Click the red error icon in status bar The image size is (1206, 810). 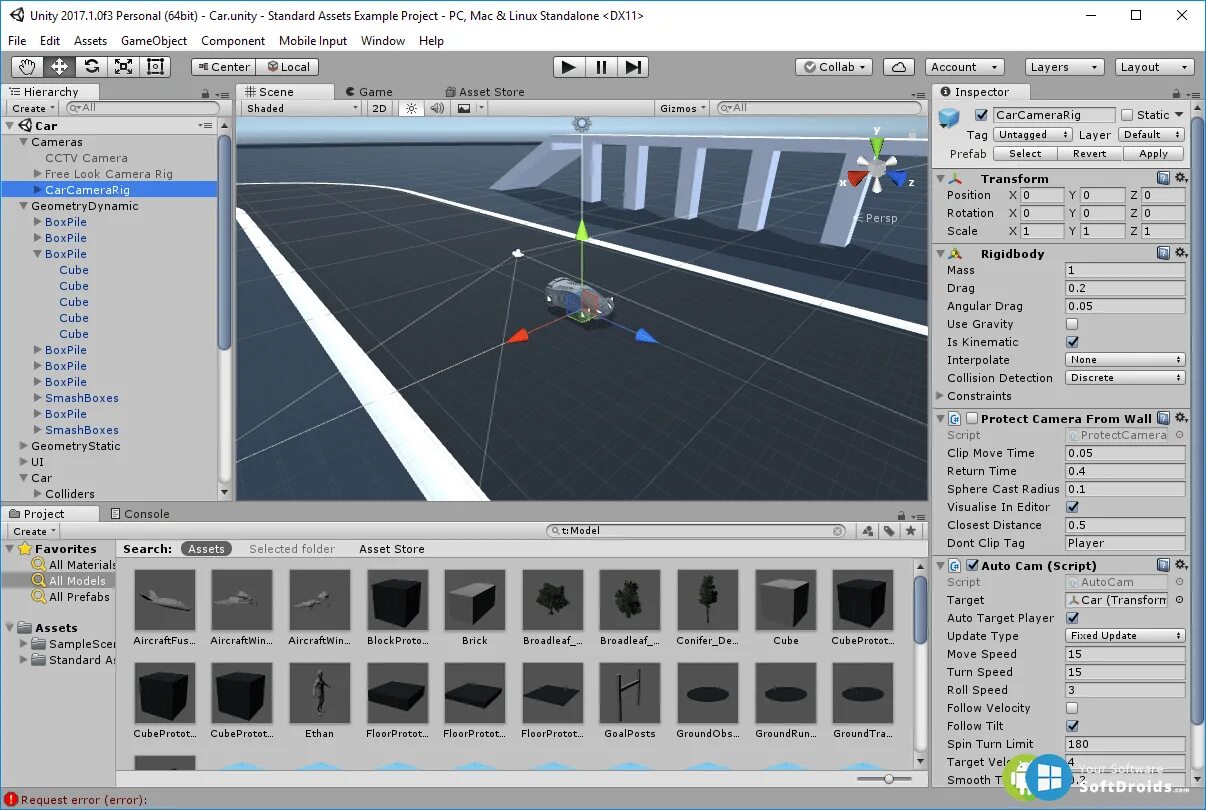click(x=11, y=799)
